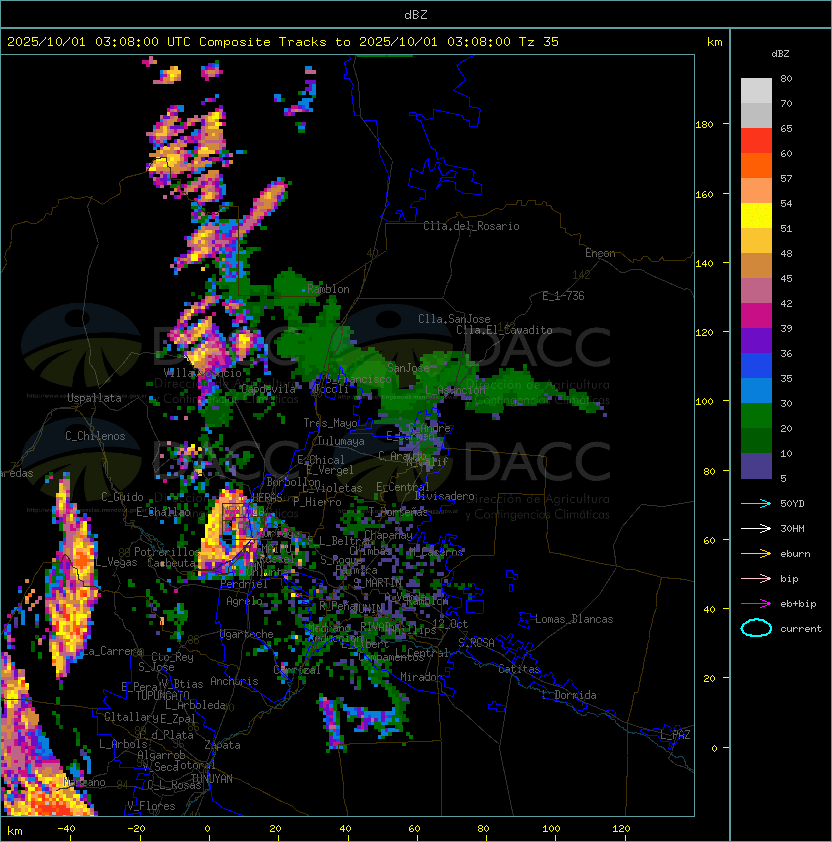
Task: Click the 'Encon' place label
Action: tap(600, 253)
